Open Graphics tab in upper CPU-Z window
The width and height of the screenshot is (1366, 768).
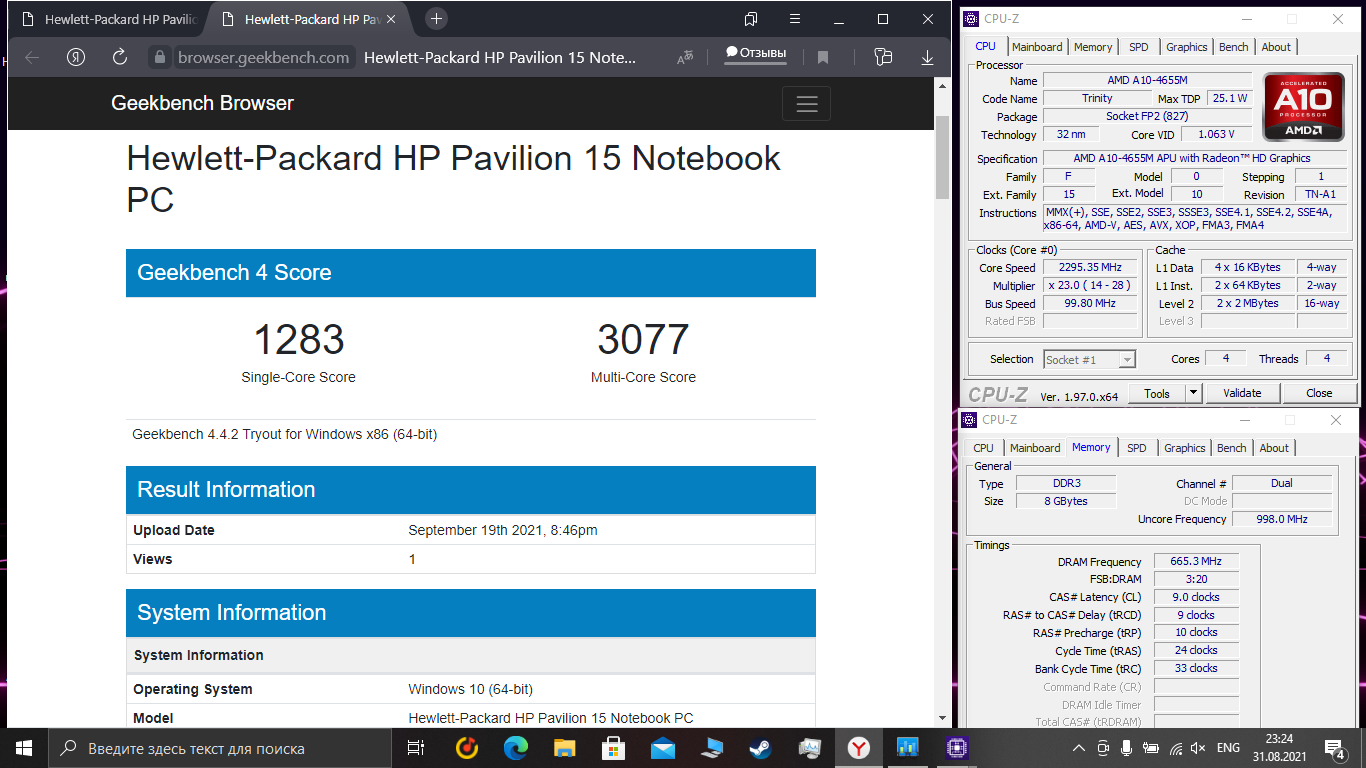[x=1187, y=47]
